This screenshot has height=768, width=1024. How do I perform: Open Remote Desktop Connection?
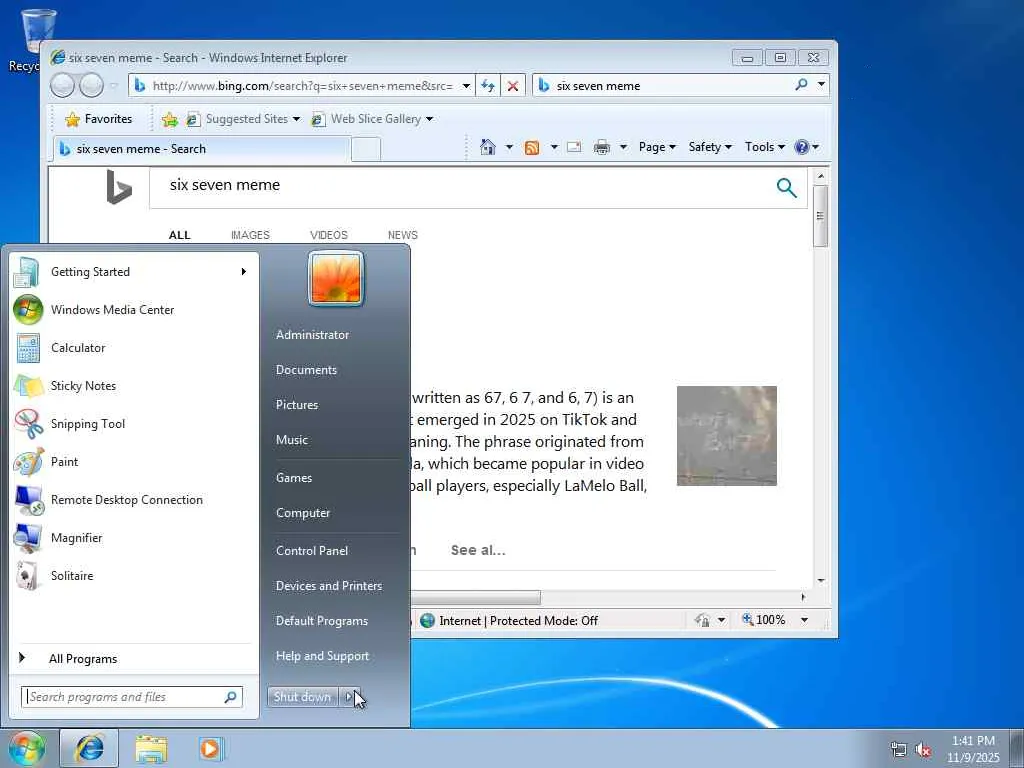pos(135,500)
